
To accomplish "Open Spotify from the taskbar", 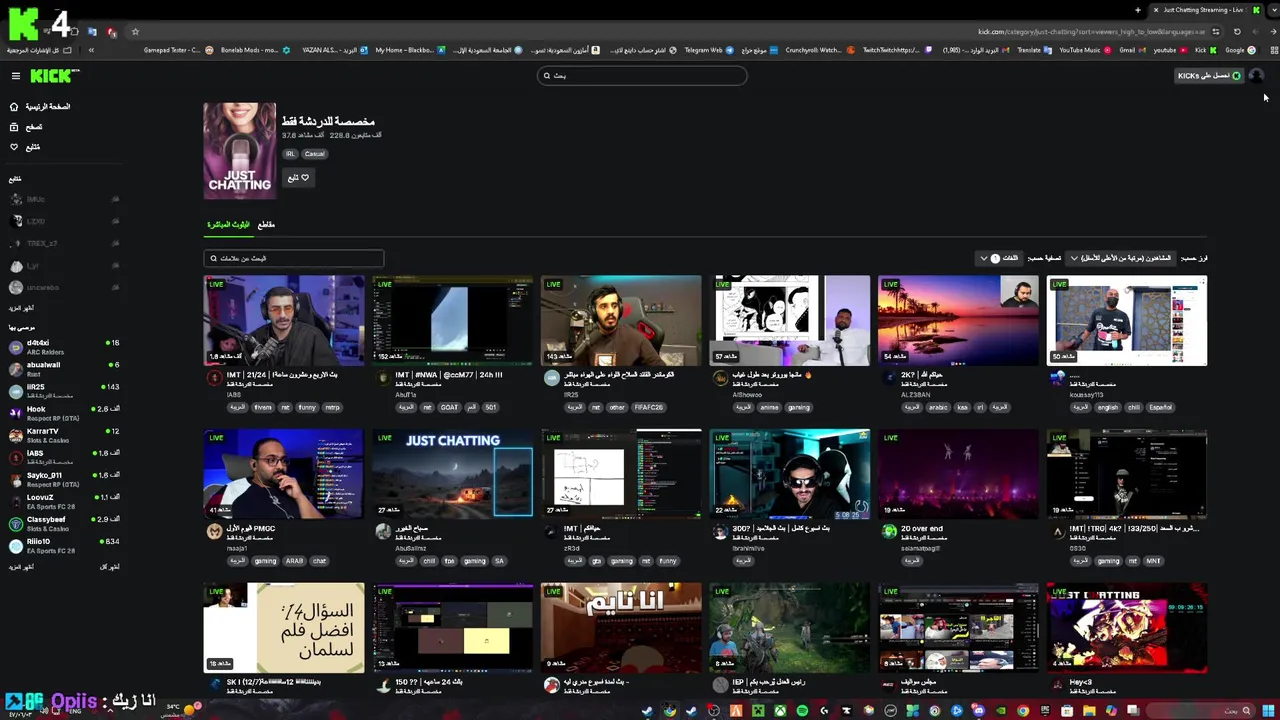I will [x=802, y=711].
